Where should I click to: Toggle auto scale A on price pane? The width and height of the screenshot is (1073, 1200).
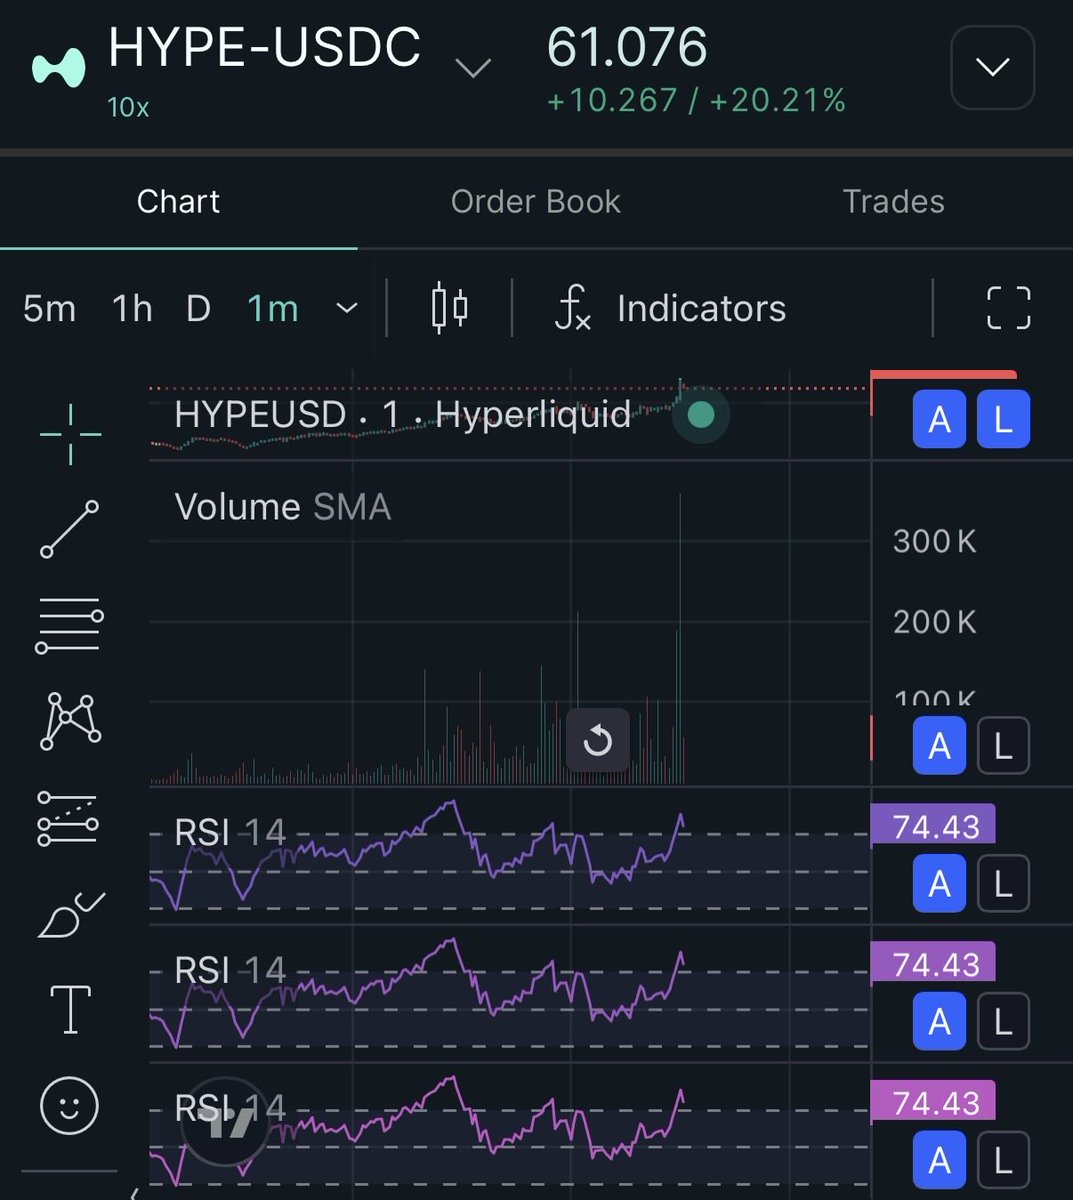tap(939, 420)
